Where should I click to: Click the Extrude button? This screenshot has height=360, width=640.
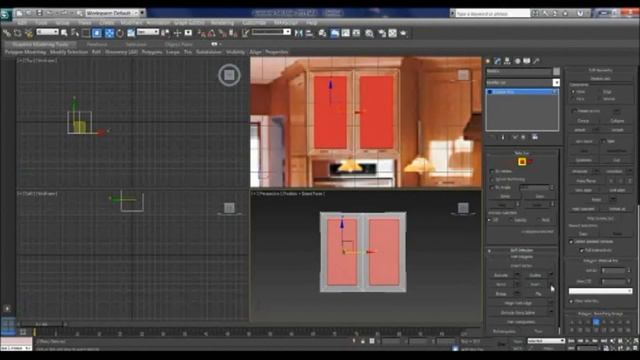501,276
